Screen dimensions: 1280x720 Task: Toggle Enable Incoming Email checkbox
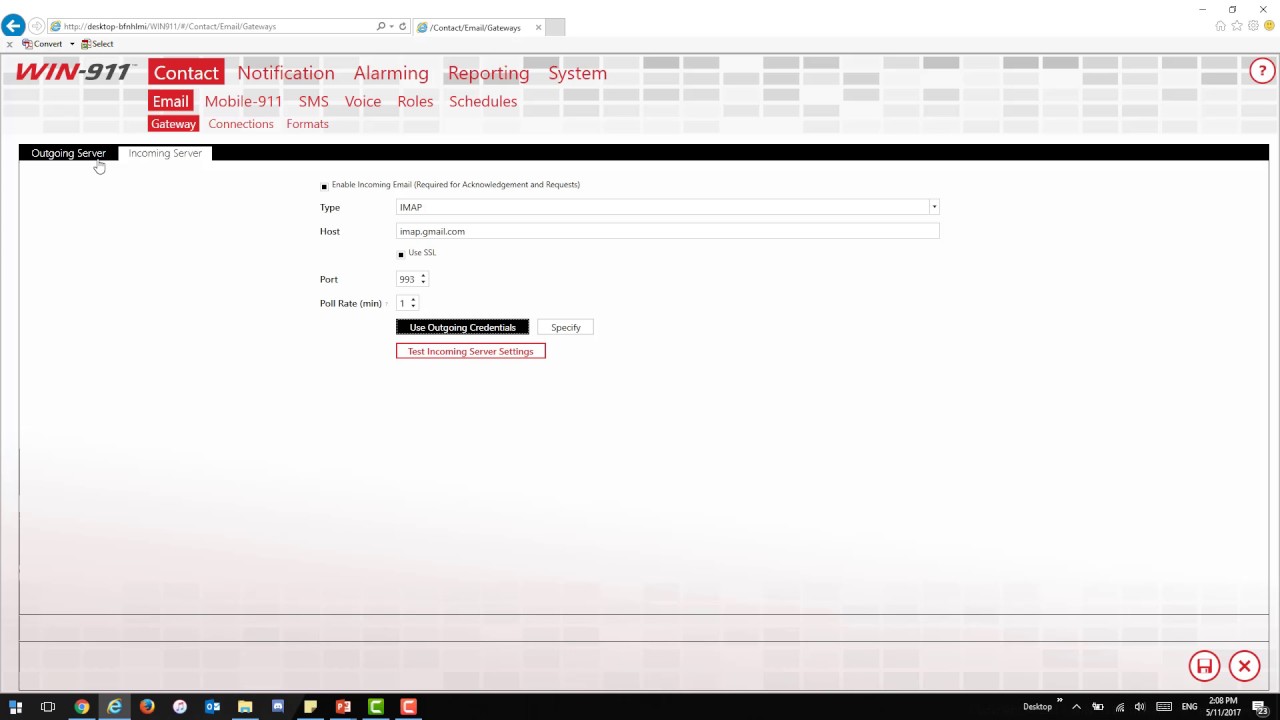(x=324, y=186)
